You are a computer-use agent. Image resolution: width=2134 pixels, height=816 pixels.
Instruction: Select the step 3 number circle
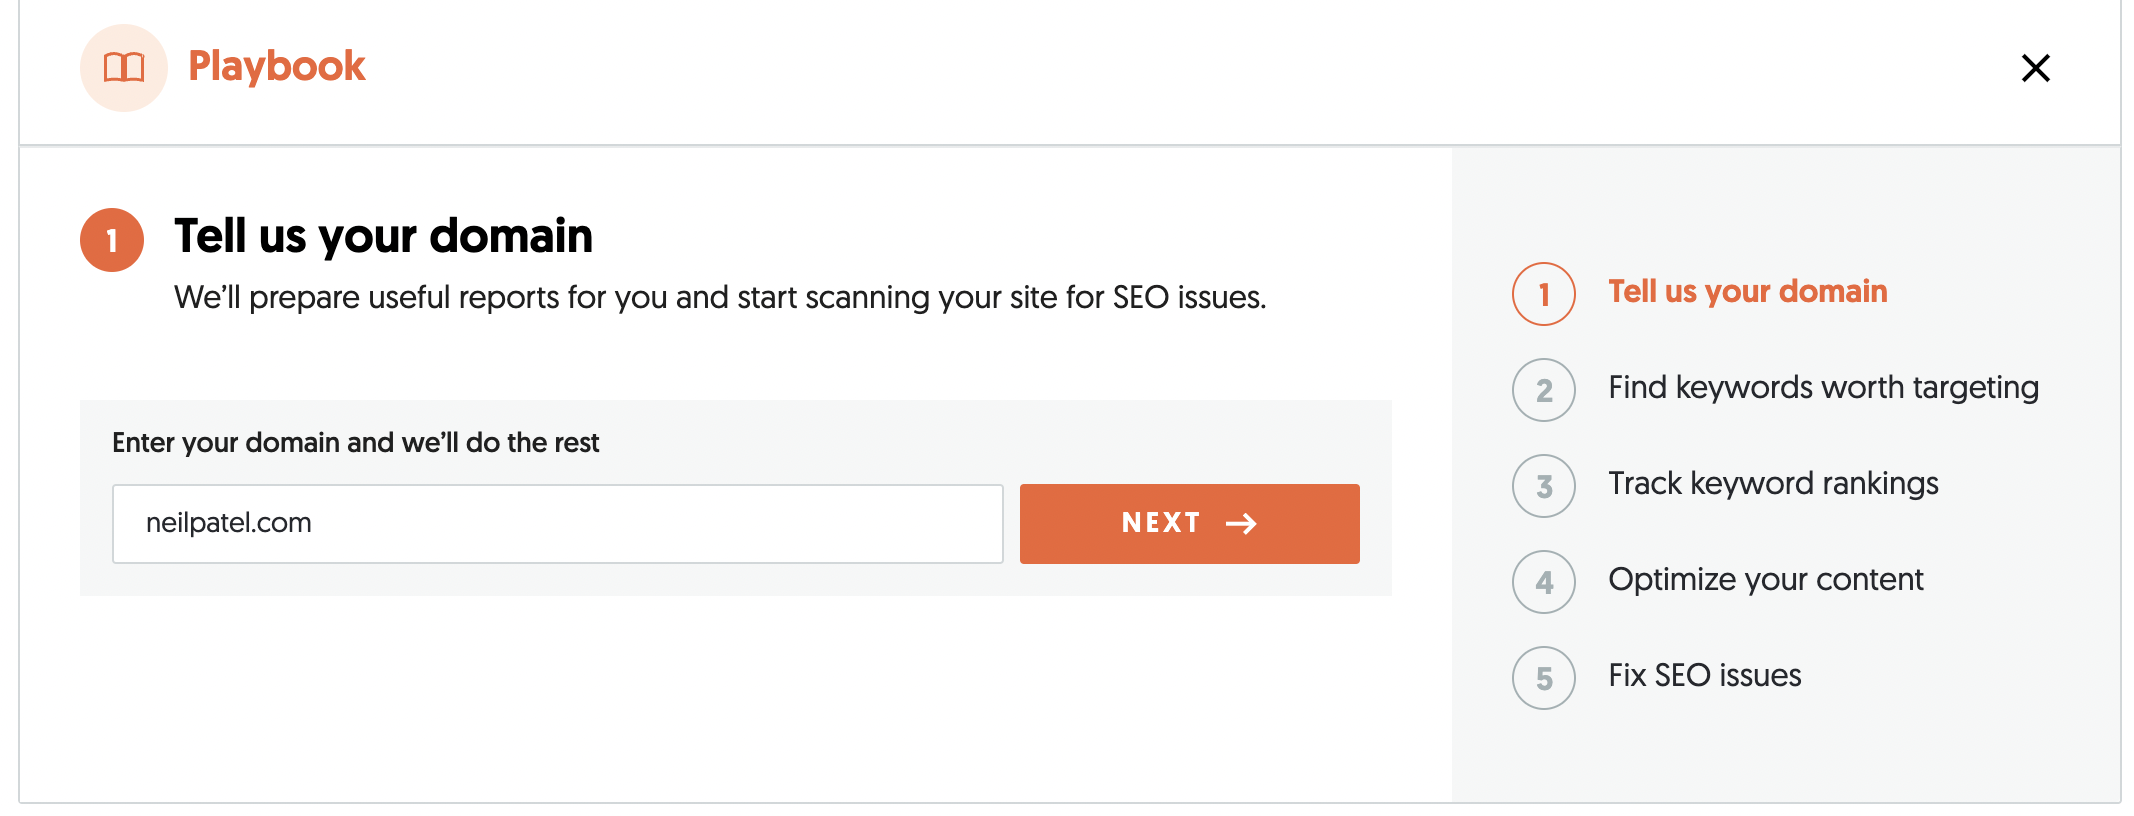coord(1543,486)
